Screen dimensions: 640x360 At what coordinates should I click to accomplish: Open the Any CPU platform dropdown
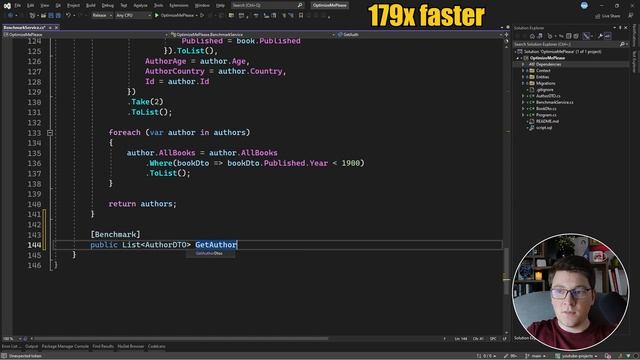133,16
